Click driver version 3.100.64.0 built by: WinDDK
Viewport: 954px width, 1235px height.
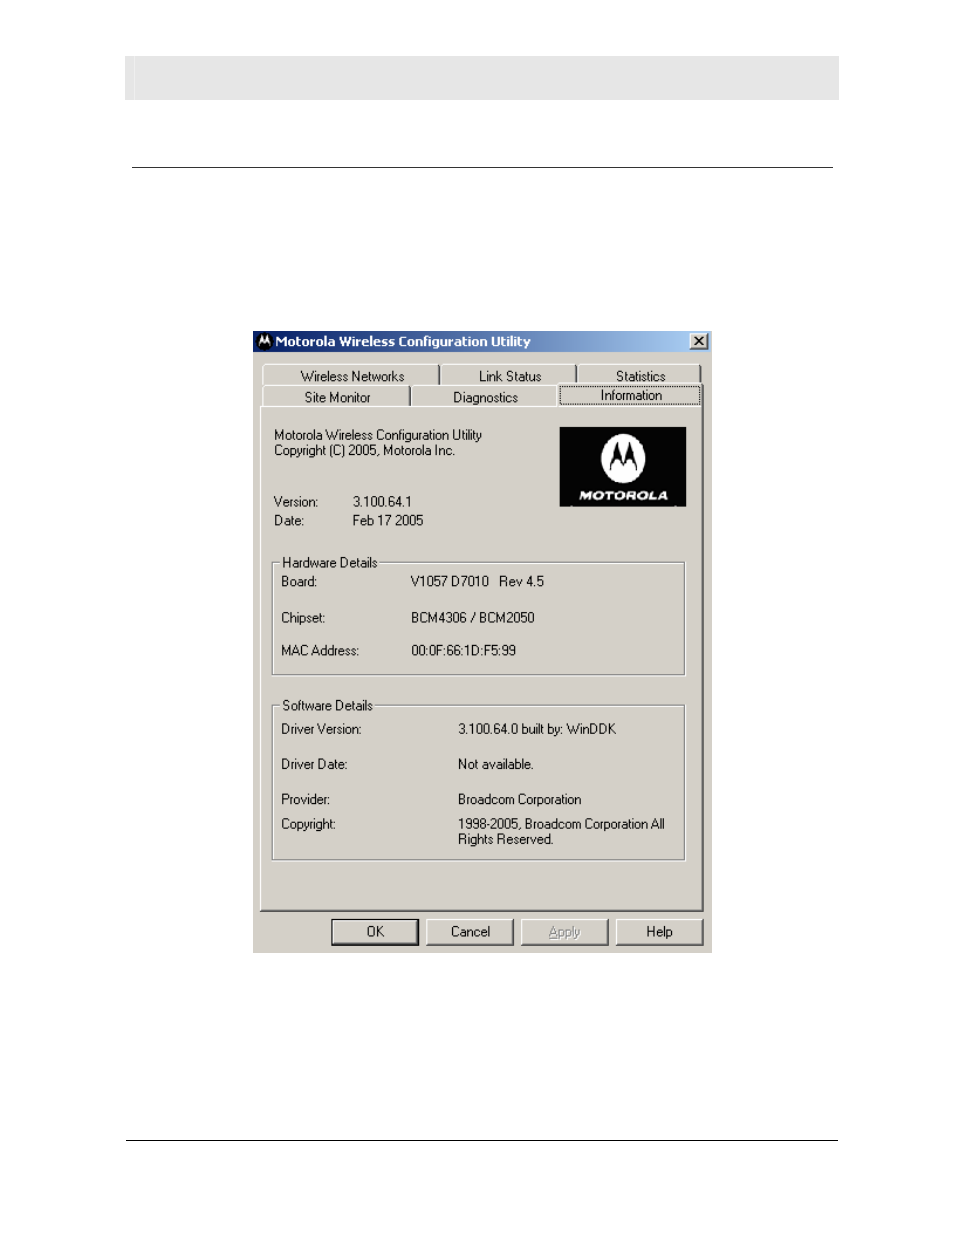537,729
